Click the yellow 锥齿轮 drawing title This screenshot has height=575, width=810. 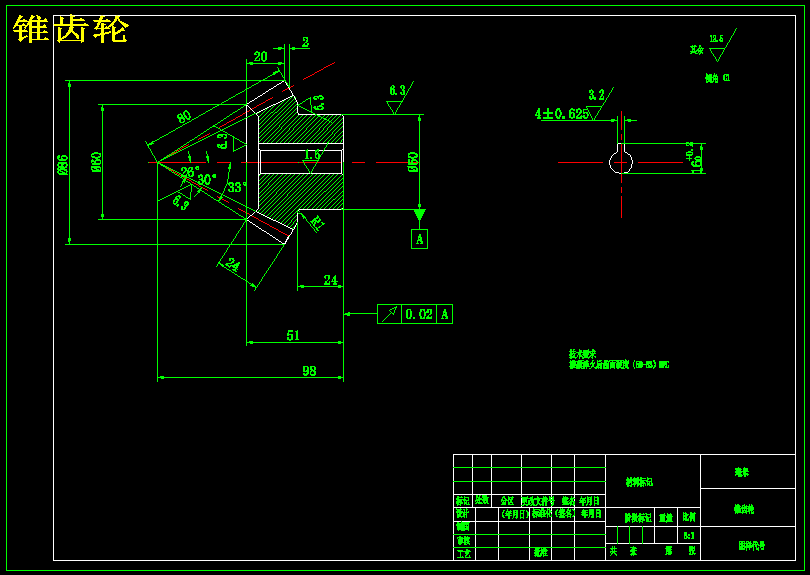coord(70,29)
